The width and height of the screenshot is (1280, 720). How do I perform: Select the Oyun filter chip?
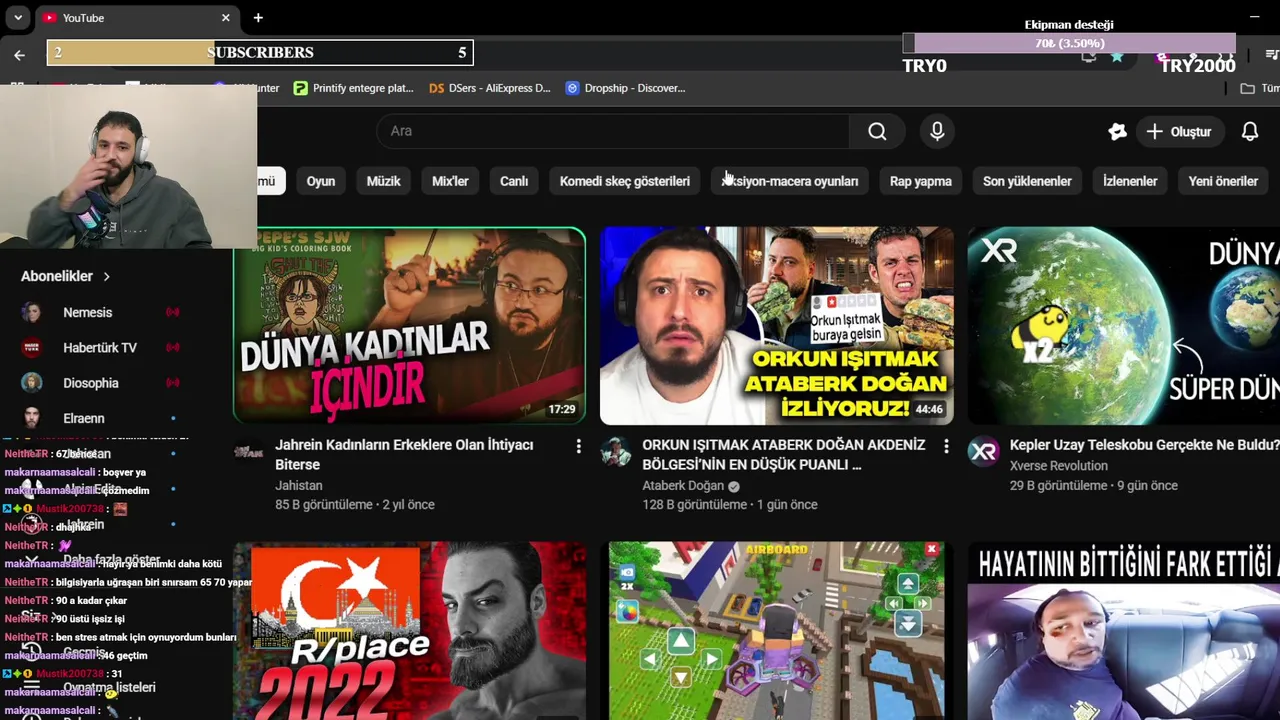click(x=321, y=181)
